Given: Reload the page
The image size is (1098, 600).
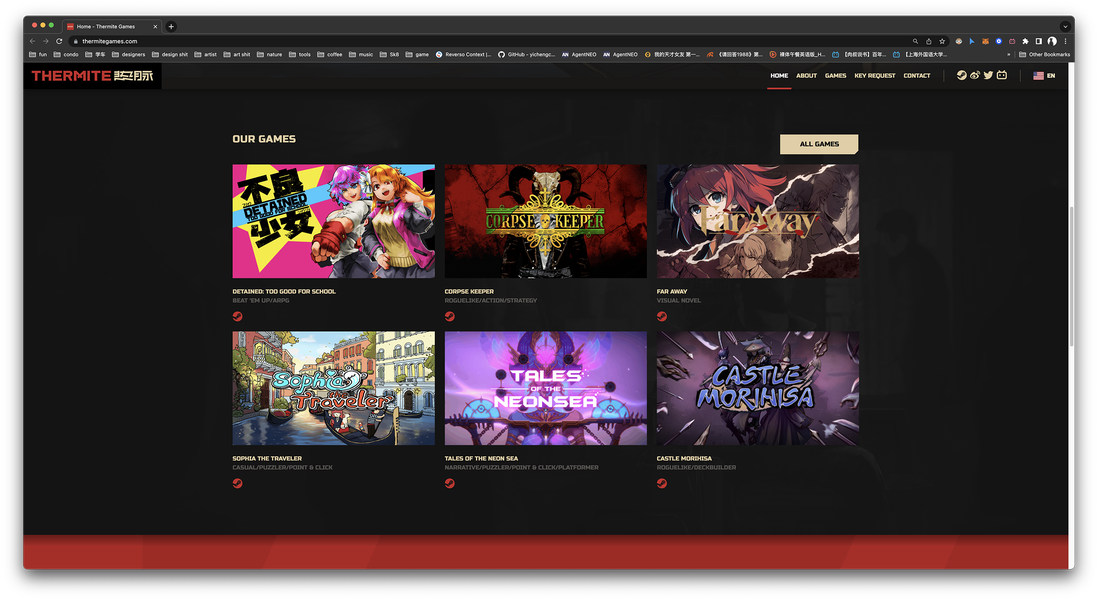Looking at the screenshot, I should (59, 41).
